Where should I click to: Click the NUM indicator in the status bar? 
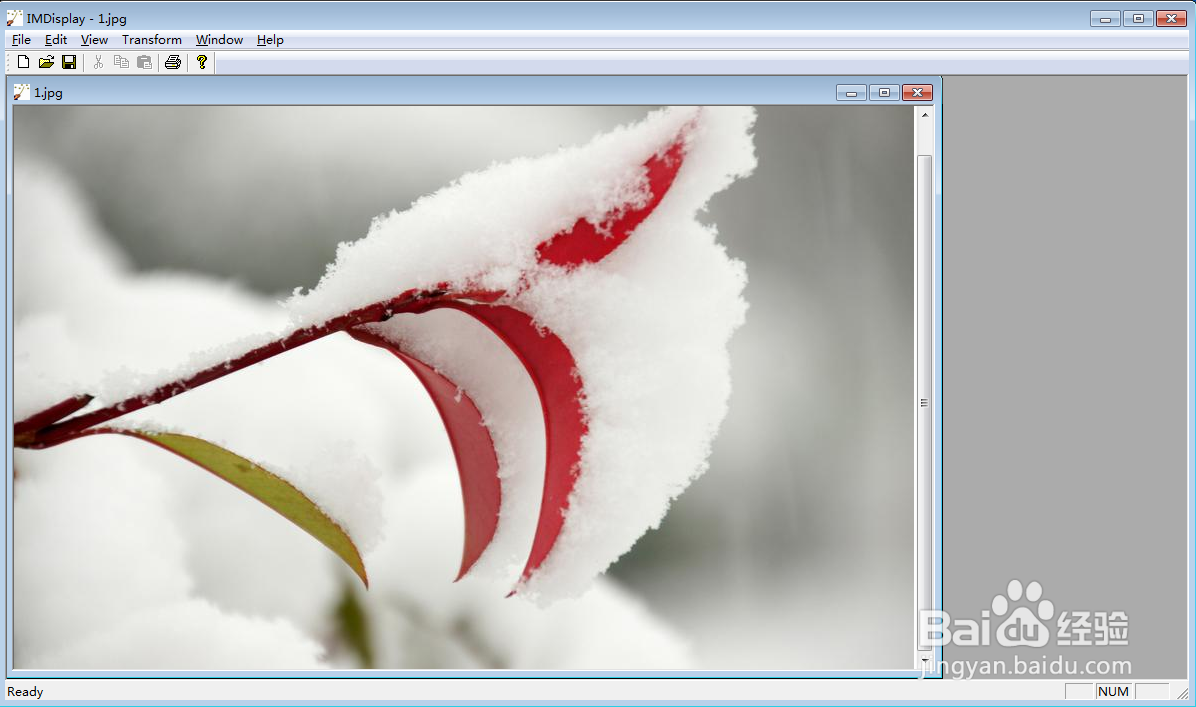pyautogui.click(x=1114, y=692)
